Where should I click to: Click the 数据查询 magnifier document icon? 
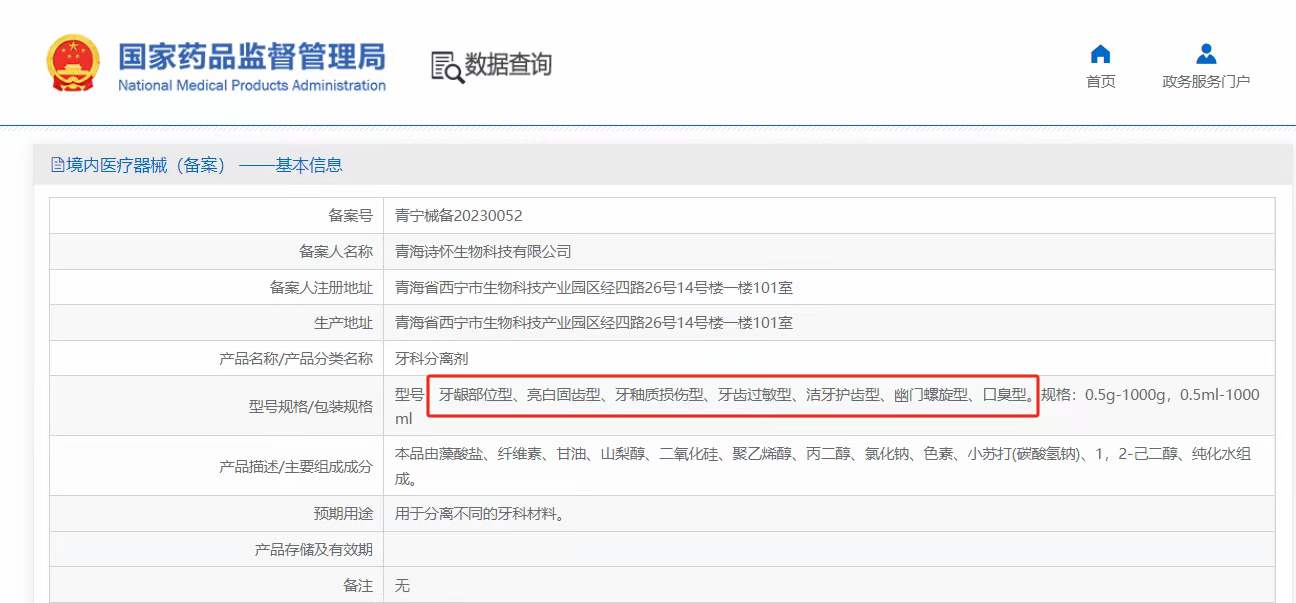click(447, 66)
